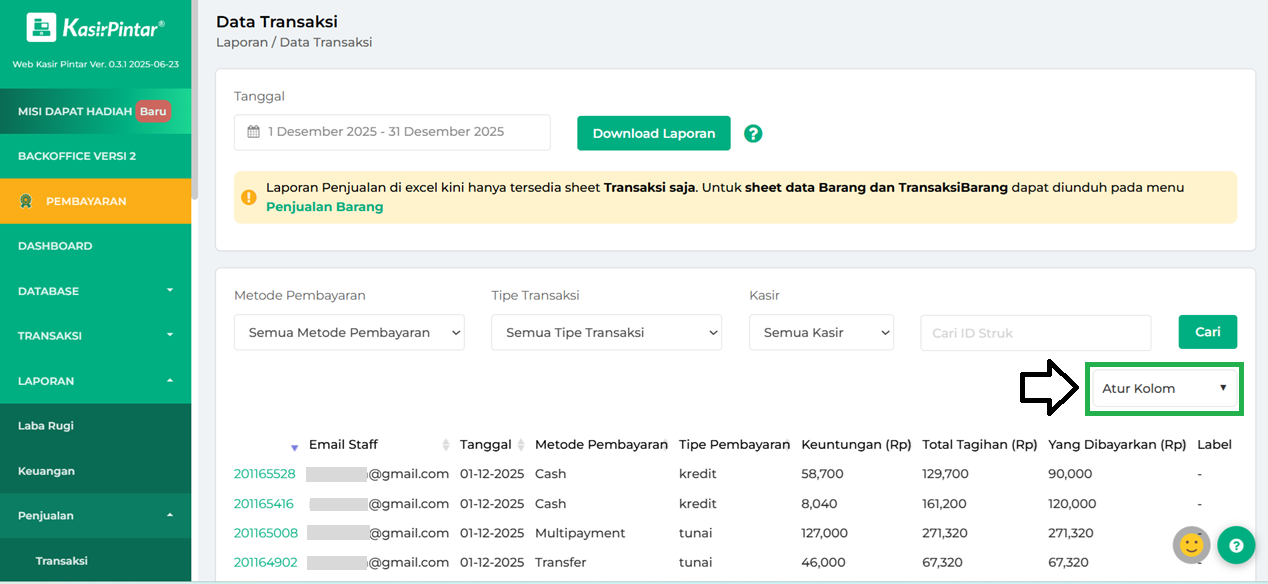1268x584 pixels.
Task: Open the smiley feedback icon
Action: pyautogui.click(x=1191, y=545)
